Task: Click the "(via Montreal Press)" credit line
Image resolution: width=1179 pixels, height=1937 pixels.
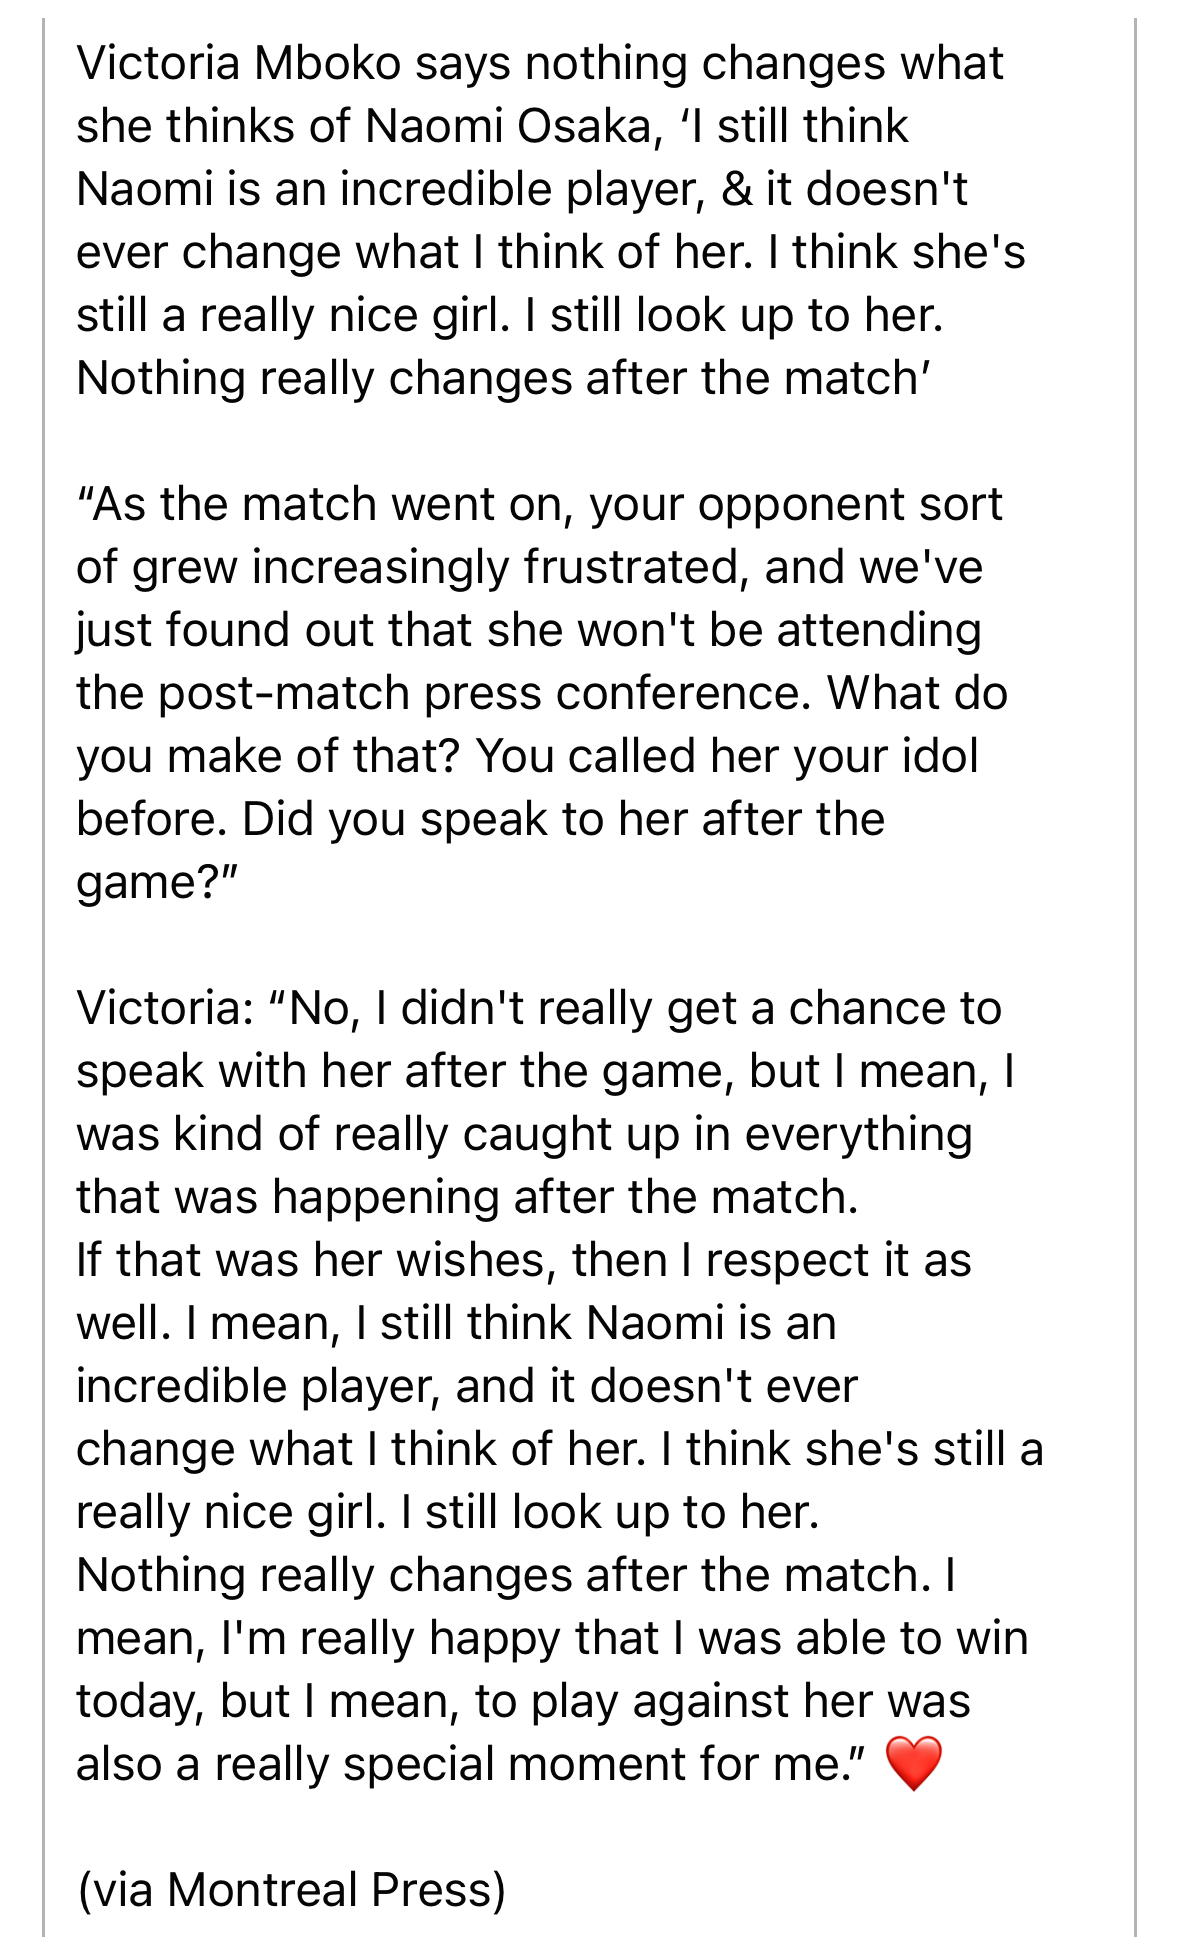Action: pyautogui.click(x=291, y=1890)
